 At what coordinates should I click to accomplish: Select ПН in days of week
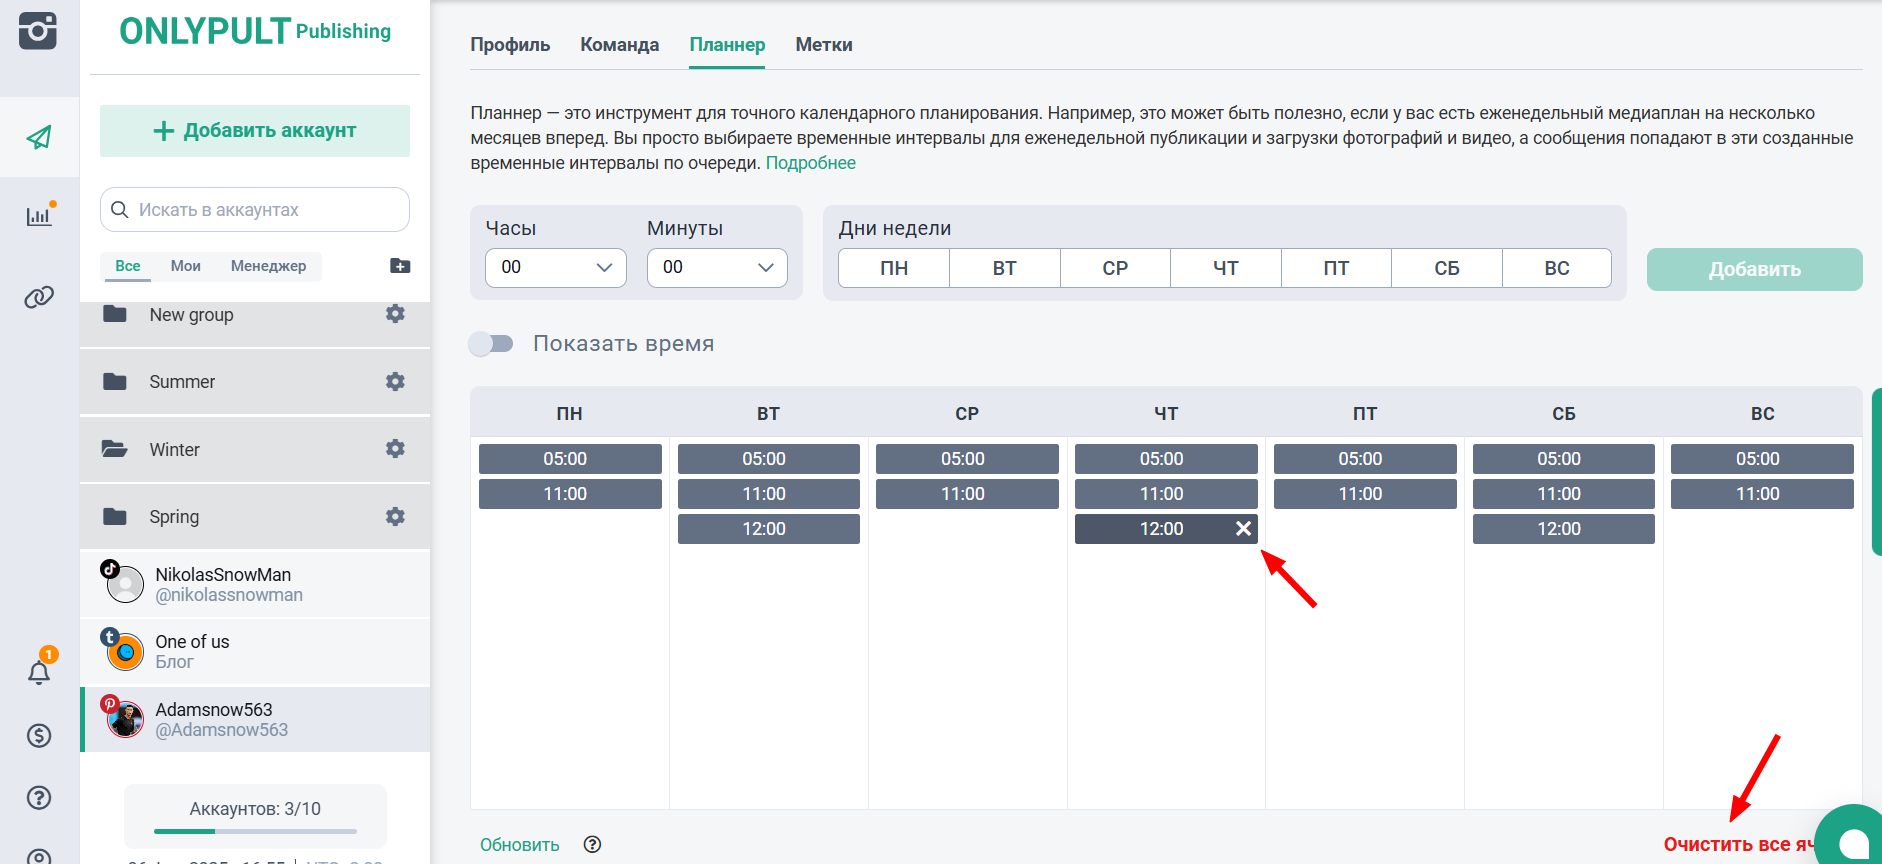point(894,268)
